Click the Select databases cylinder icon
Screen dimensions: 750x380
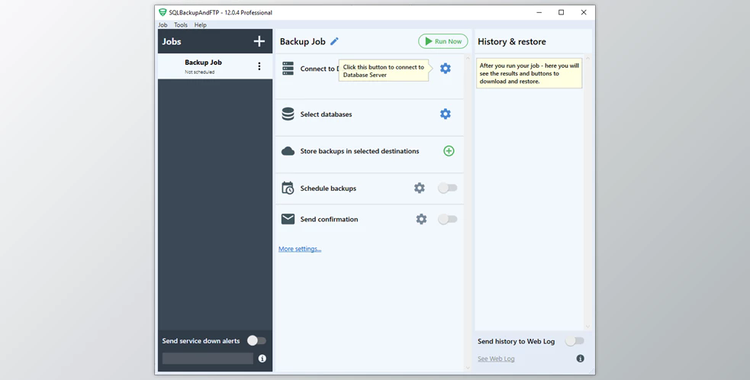pos(288,114)
